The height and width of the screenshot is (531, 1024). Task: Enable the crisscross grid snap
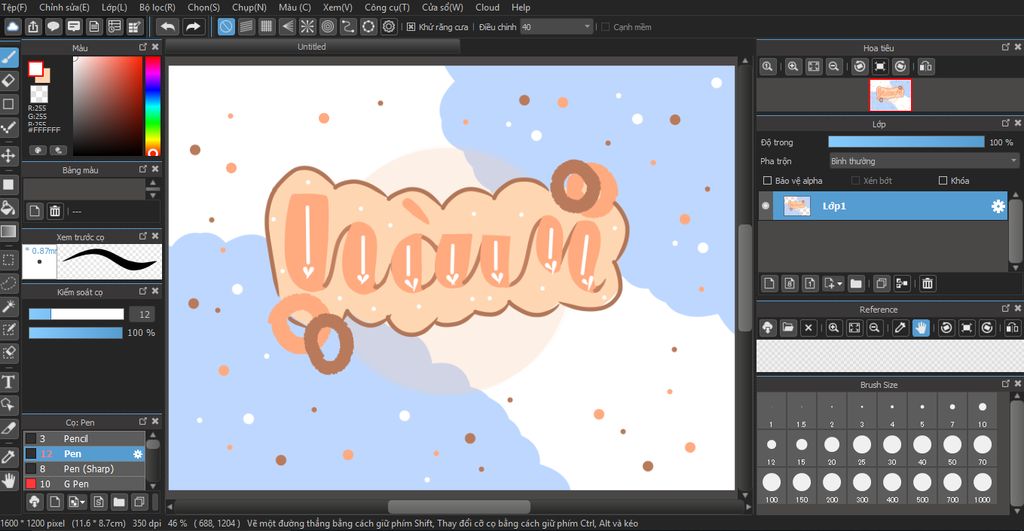tap(266, 27)
